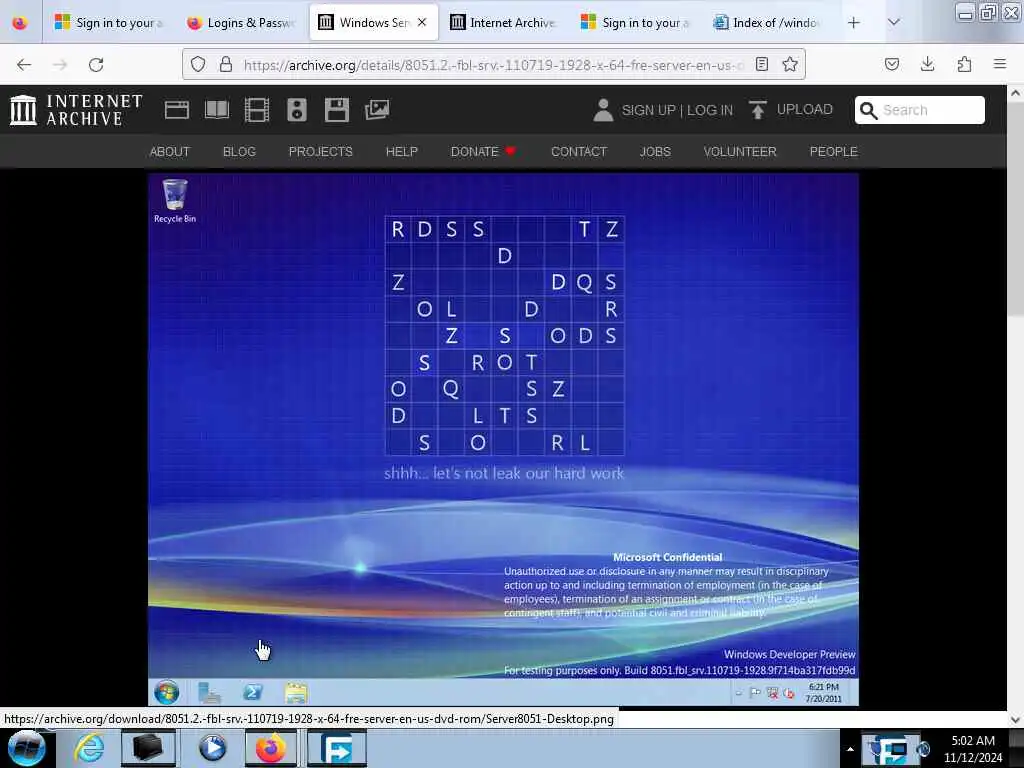Screen dimensions: 1024x768
Task: Click page scrollbar up arrow
Action: click(x=1015, y=93)
